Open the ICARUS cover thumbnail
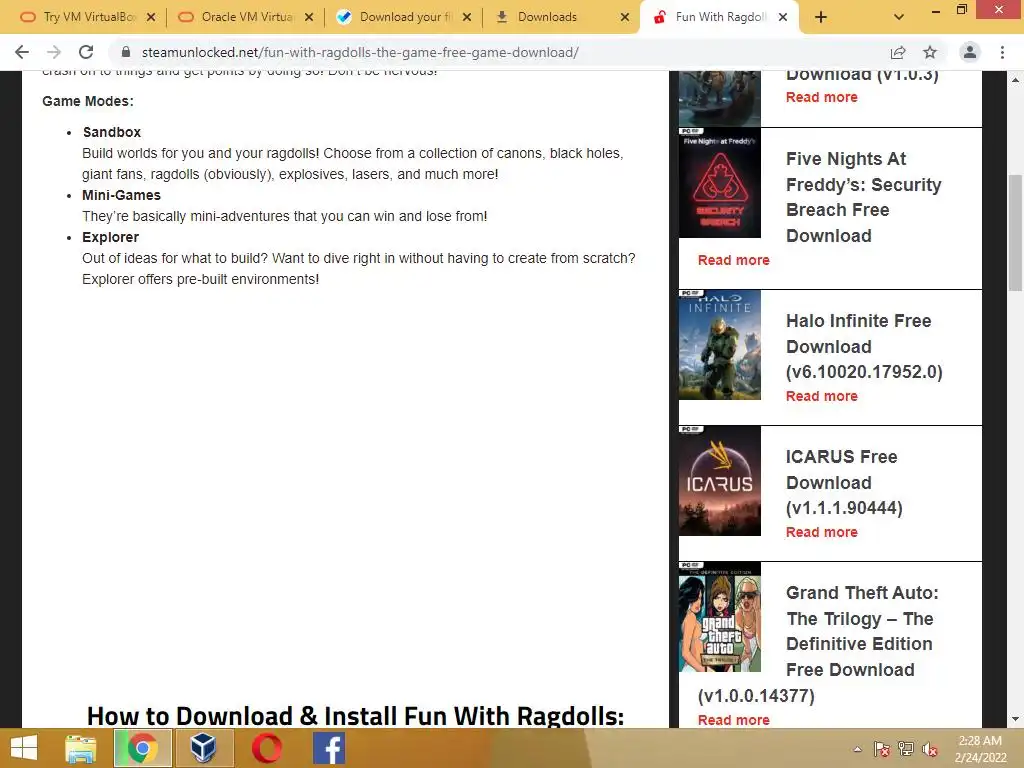 click(720, 481)
